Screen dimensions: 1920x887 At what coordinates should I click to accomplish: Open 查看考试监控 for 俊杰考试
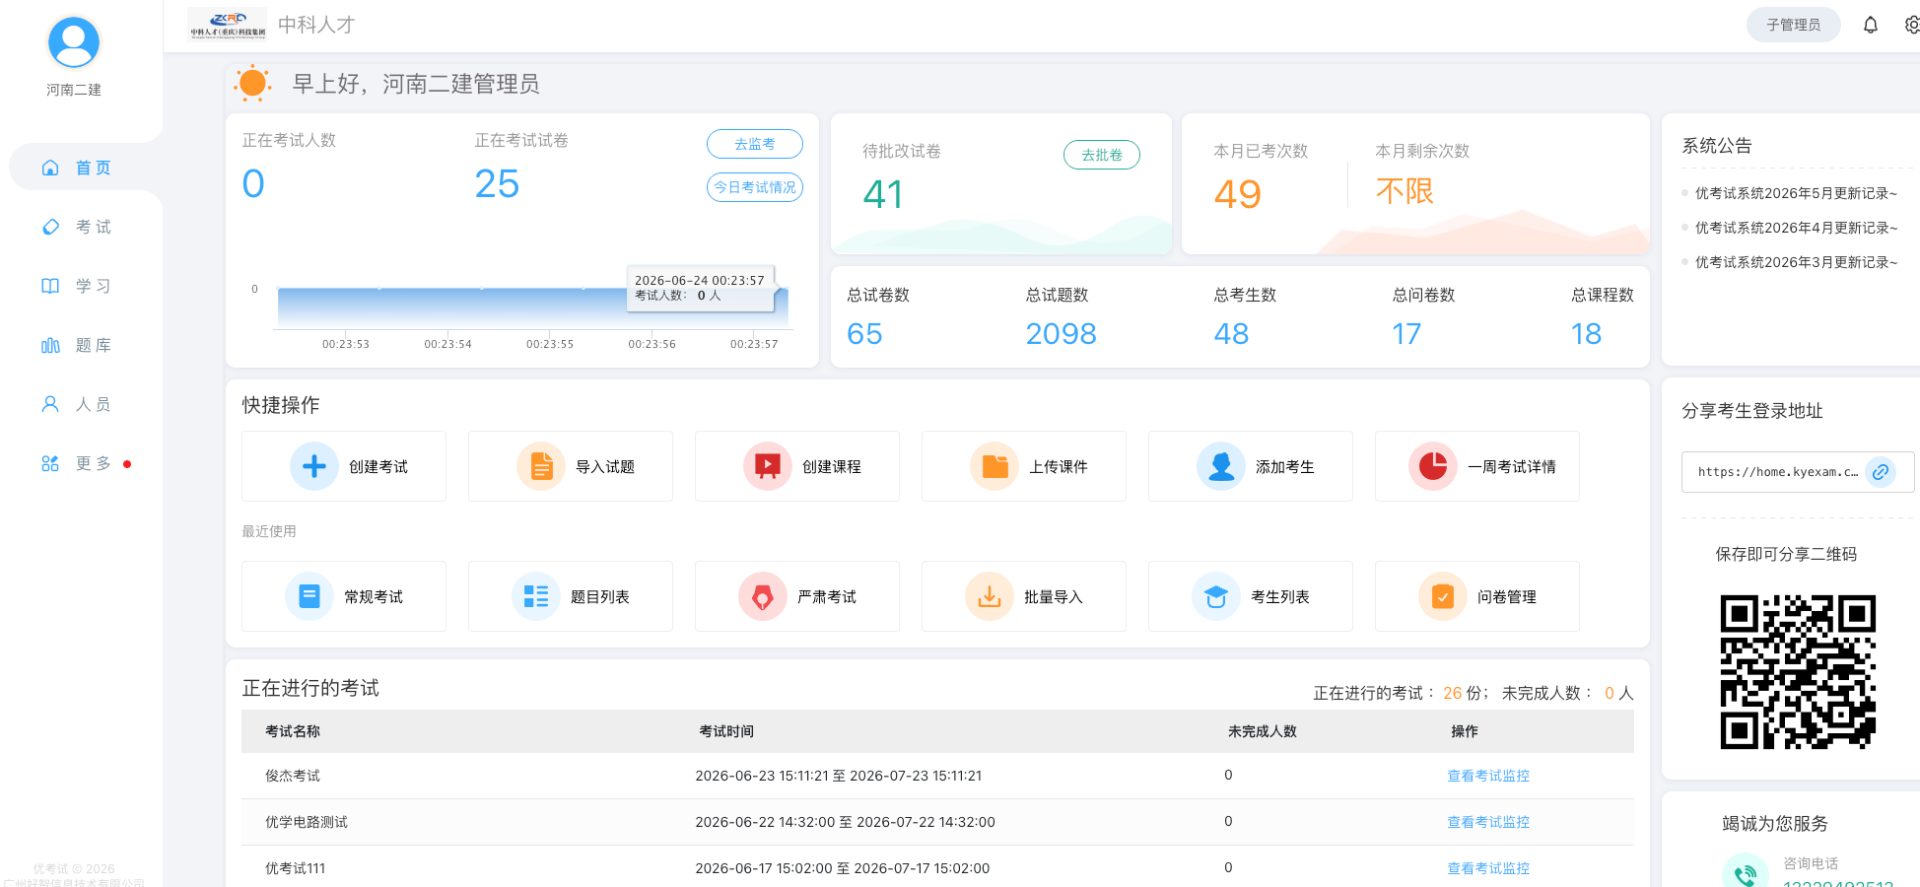click(1488, 776)
